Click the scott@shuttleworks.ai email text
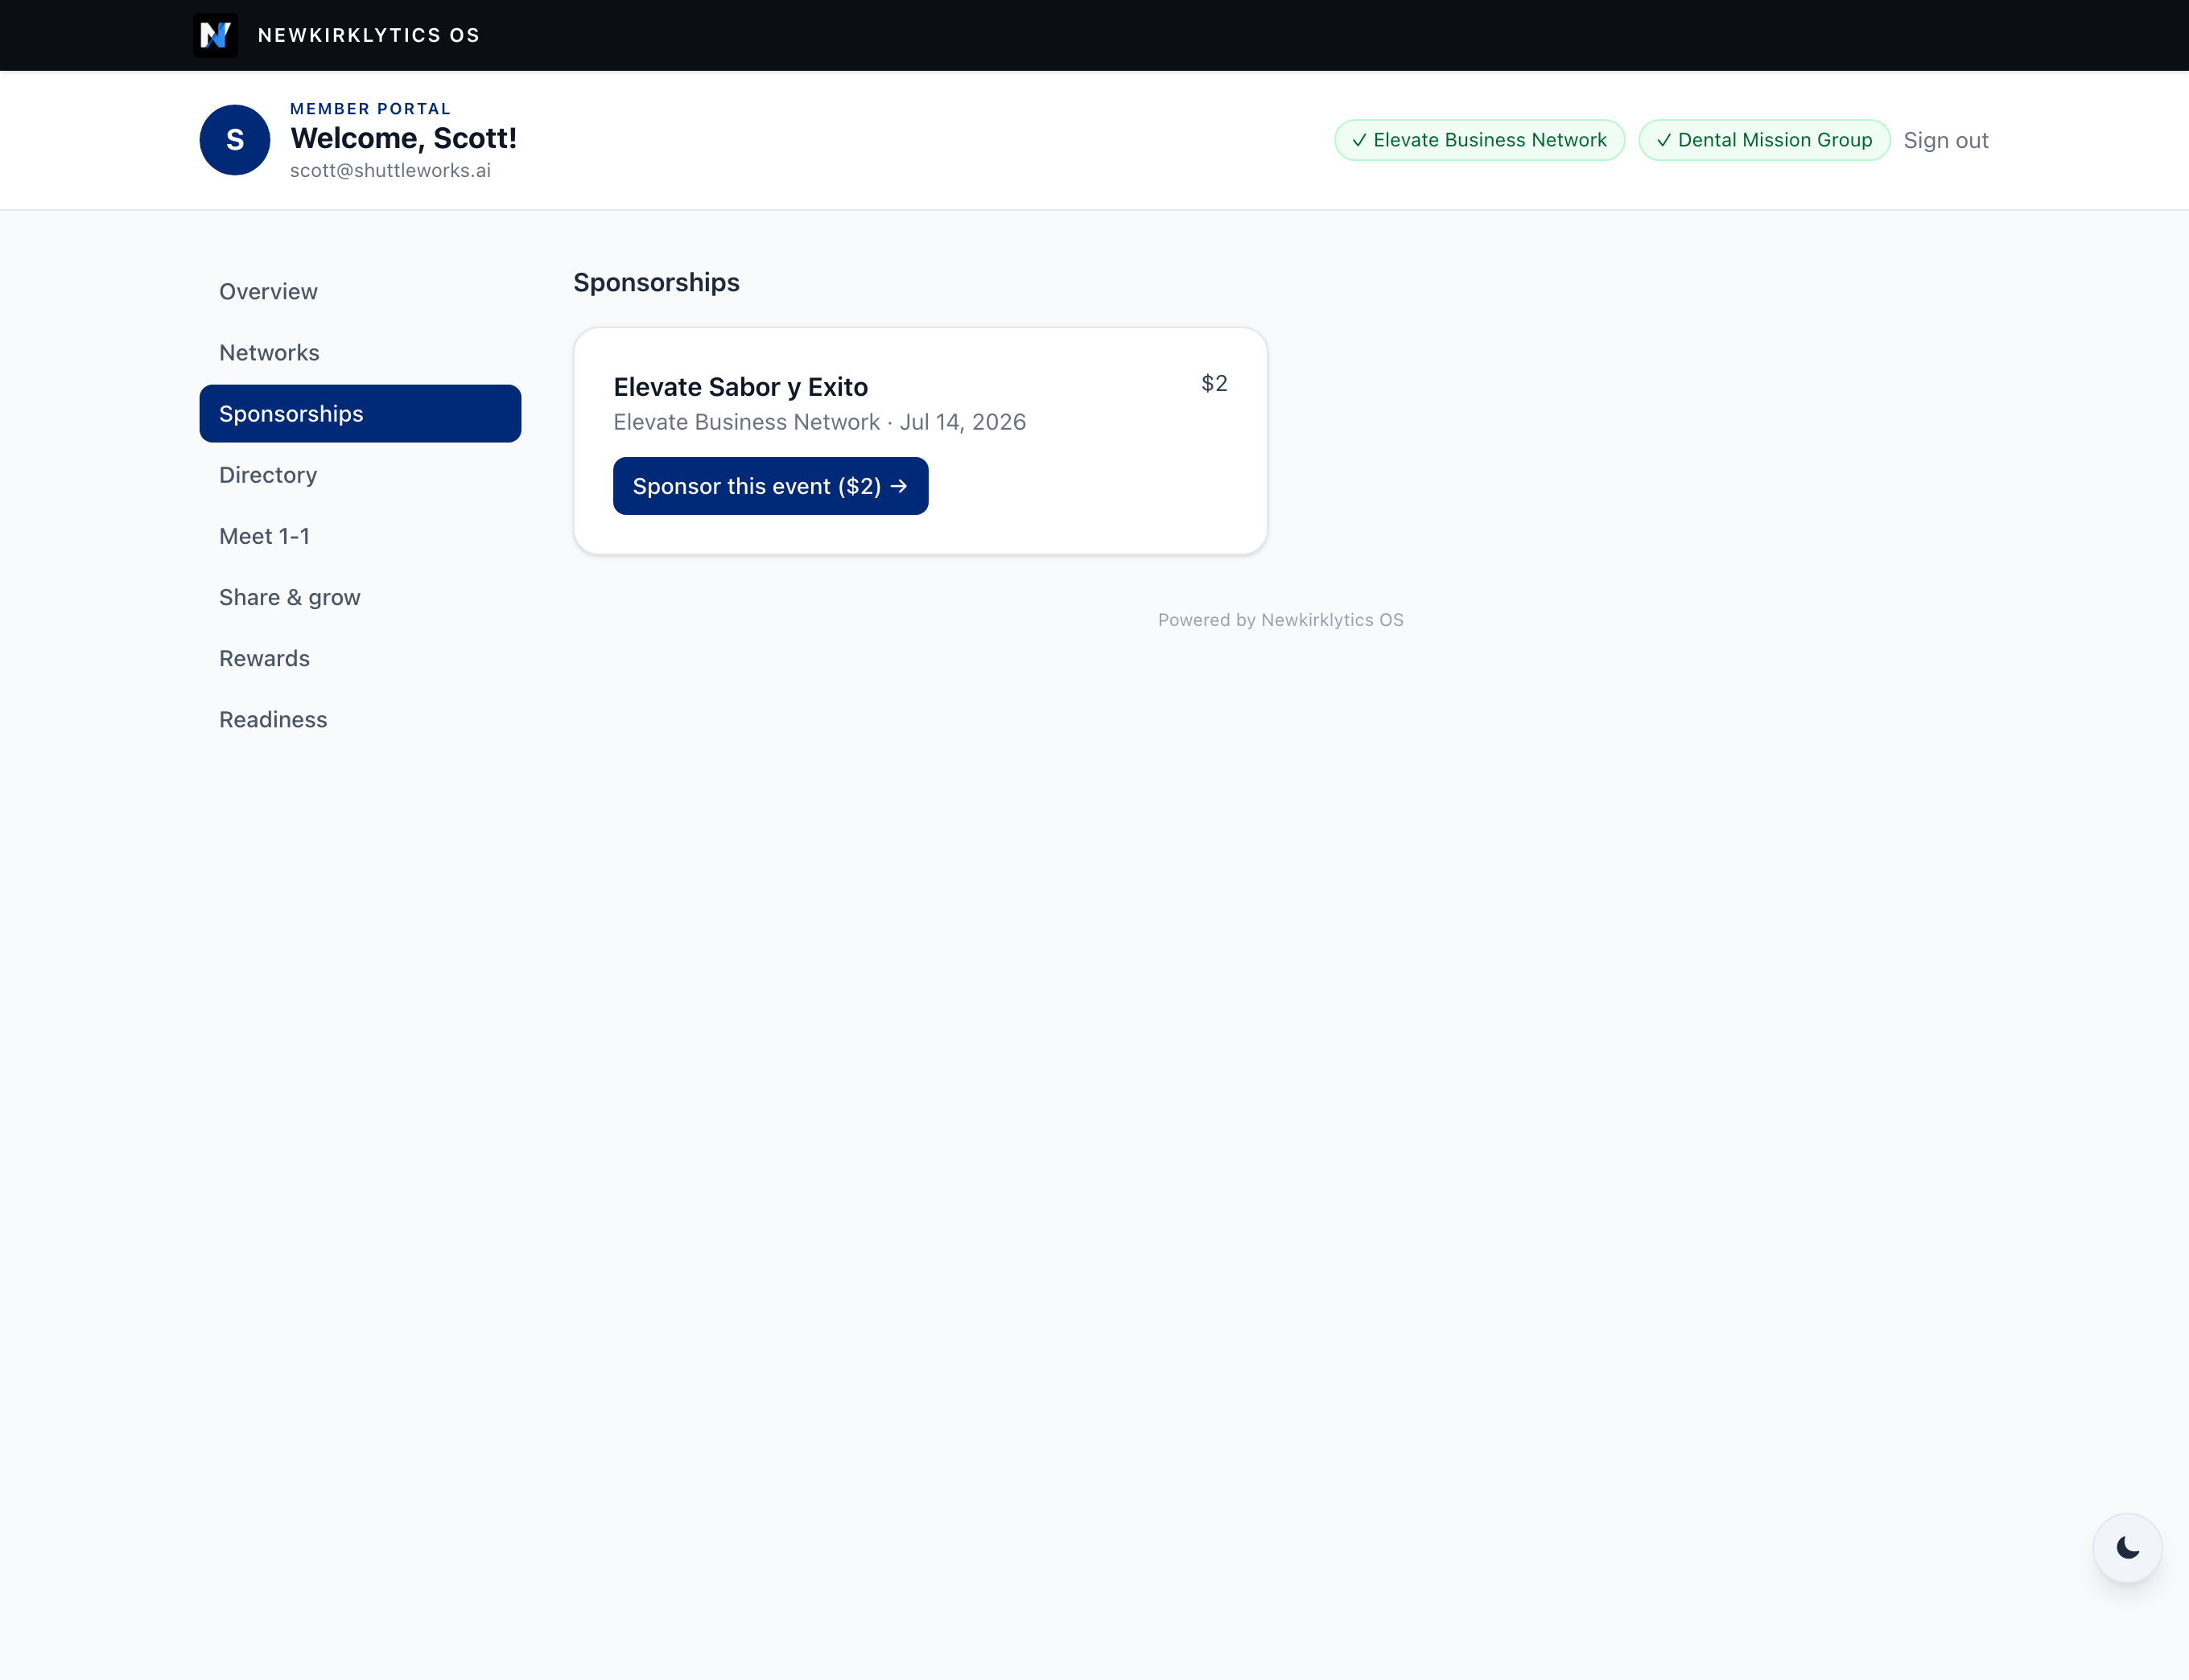This screenshot has height=1680, width=2189. tap(390, 170)
